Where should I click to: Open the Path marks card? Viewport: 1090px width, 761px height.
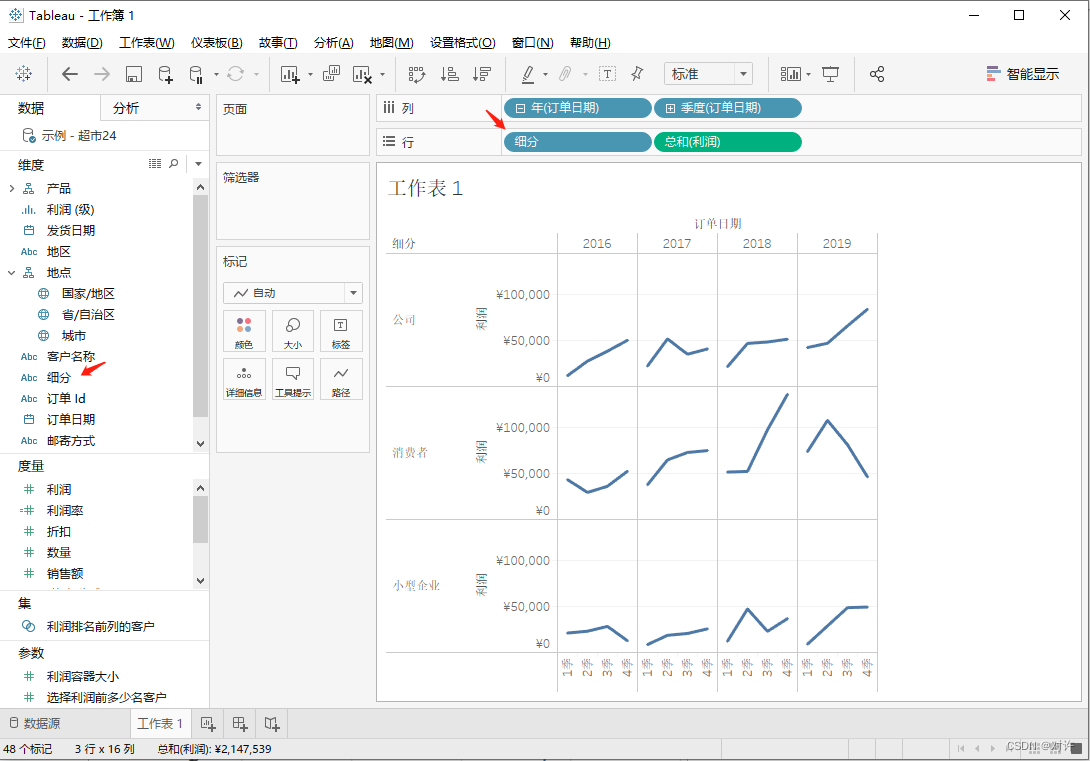[x=341, y=379]
